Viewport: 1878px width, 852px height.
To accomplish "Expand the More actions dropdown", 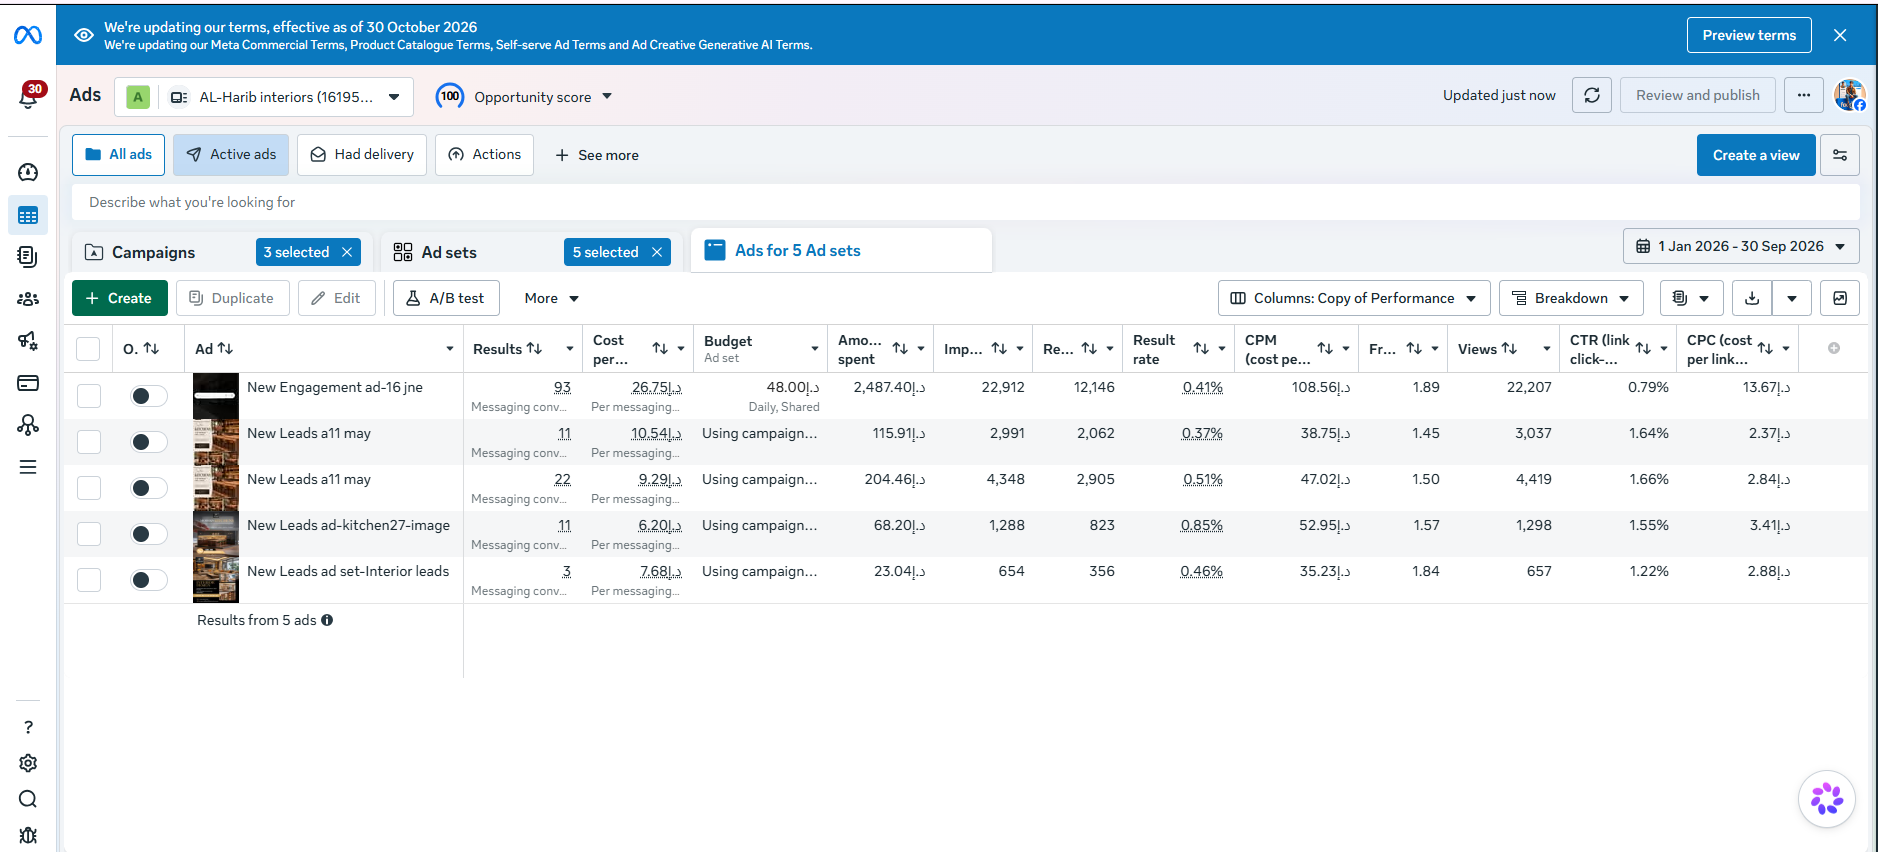I will [x=551, y=298].
